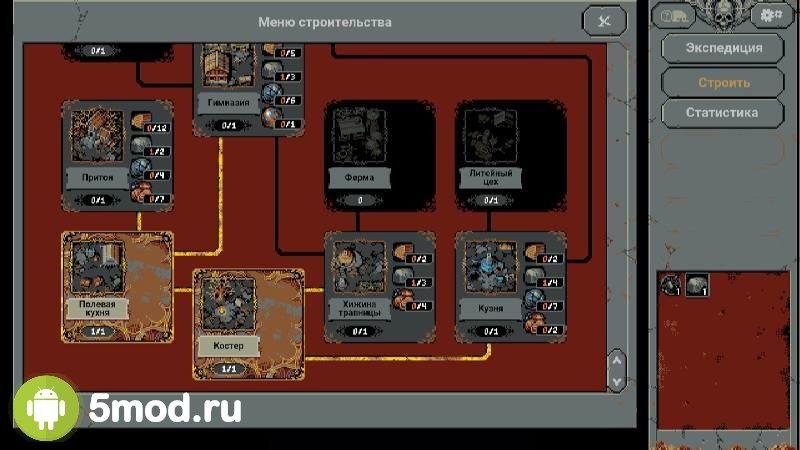Select the Кузня building icon

(490, 265)
